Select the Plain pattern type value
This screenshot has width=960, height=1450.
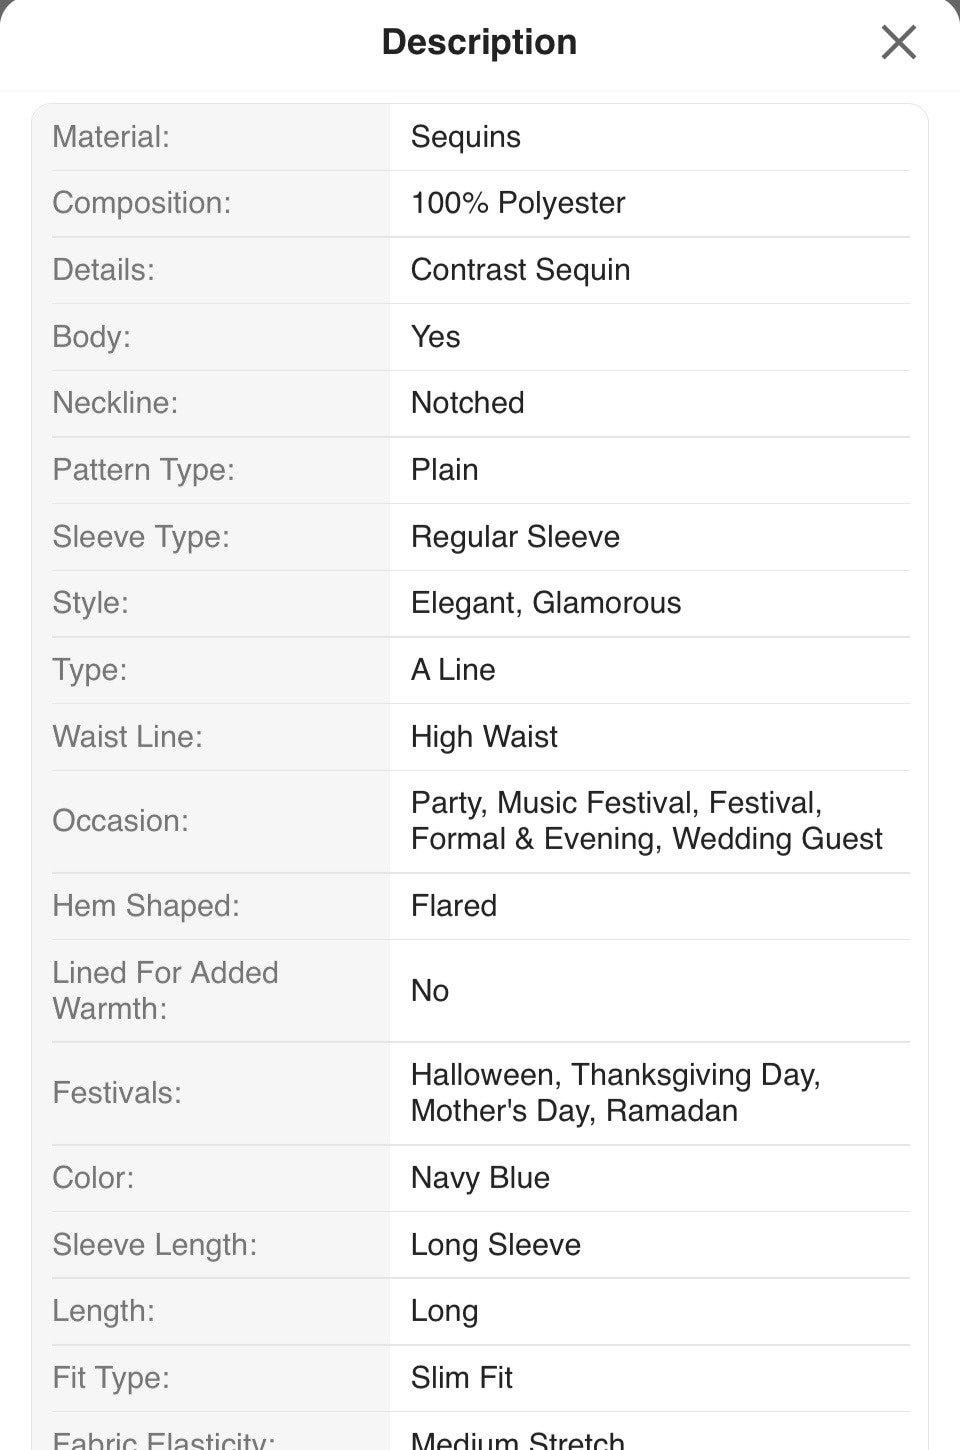tap(444, 470)
